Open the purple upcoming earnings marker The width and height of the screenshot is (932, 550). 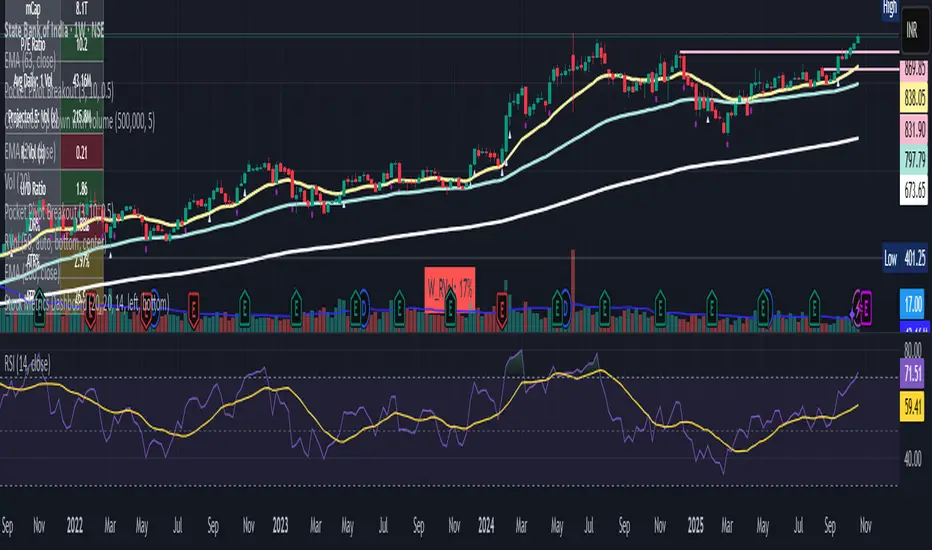[x=866, y=308]
